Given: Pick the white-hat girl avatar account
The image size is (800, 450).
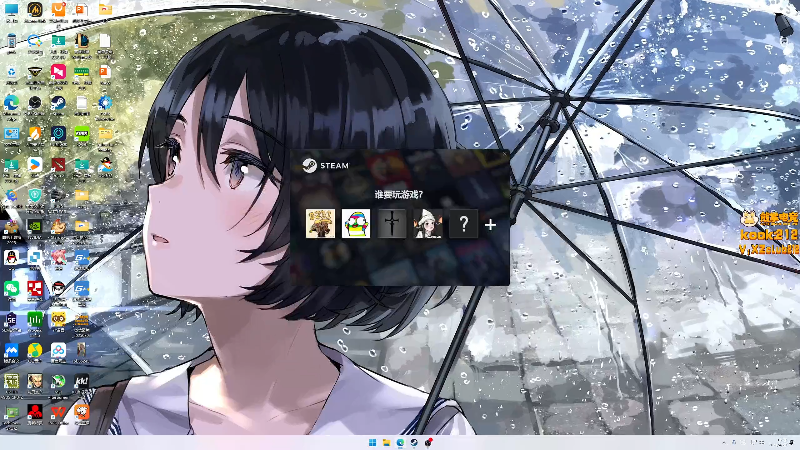Looking at the screenshot, I should pos(428,223).
